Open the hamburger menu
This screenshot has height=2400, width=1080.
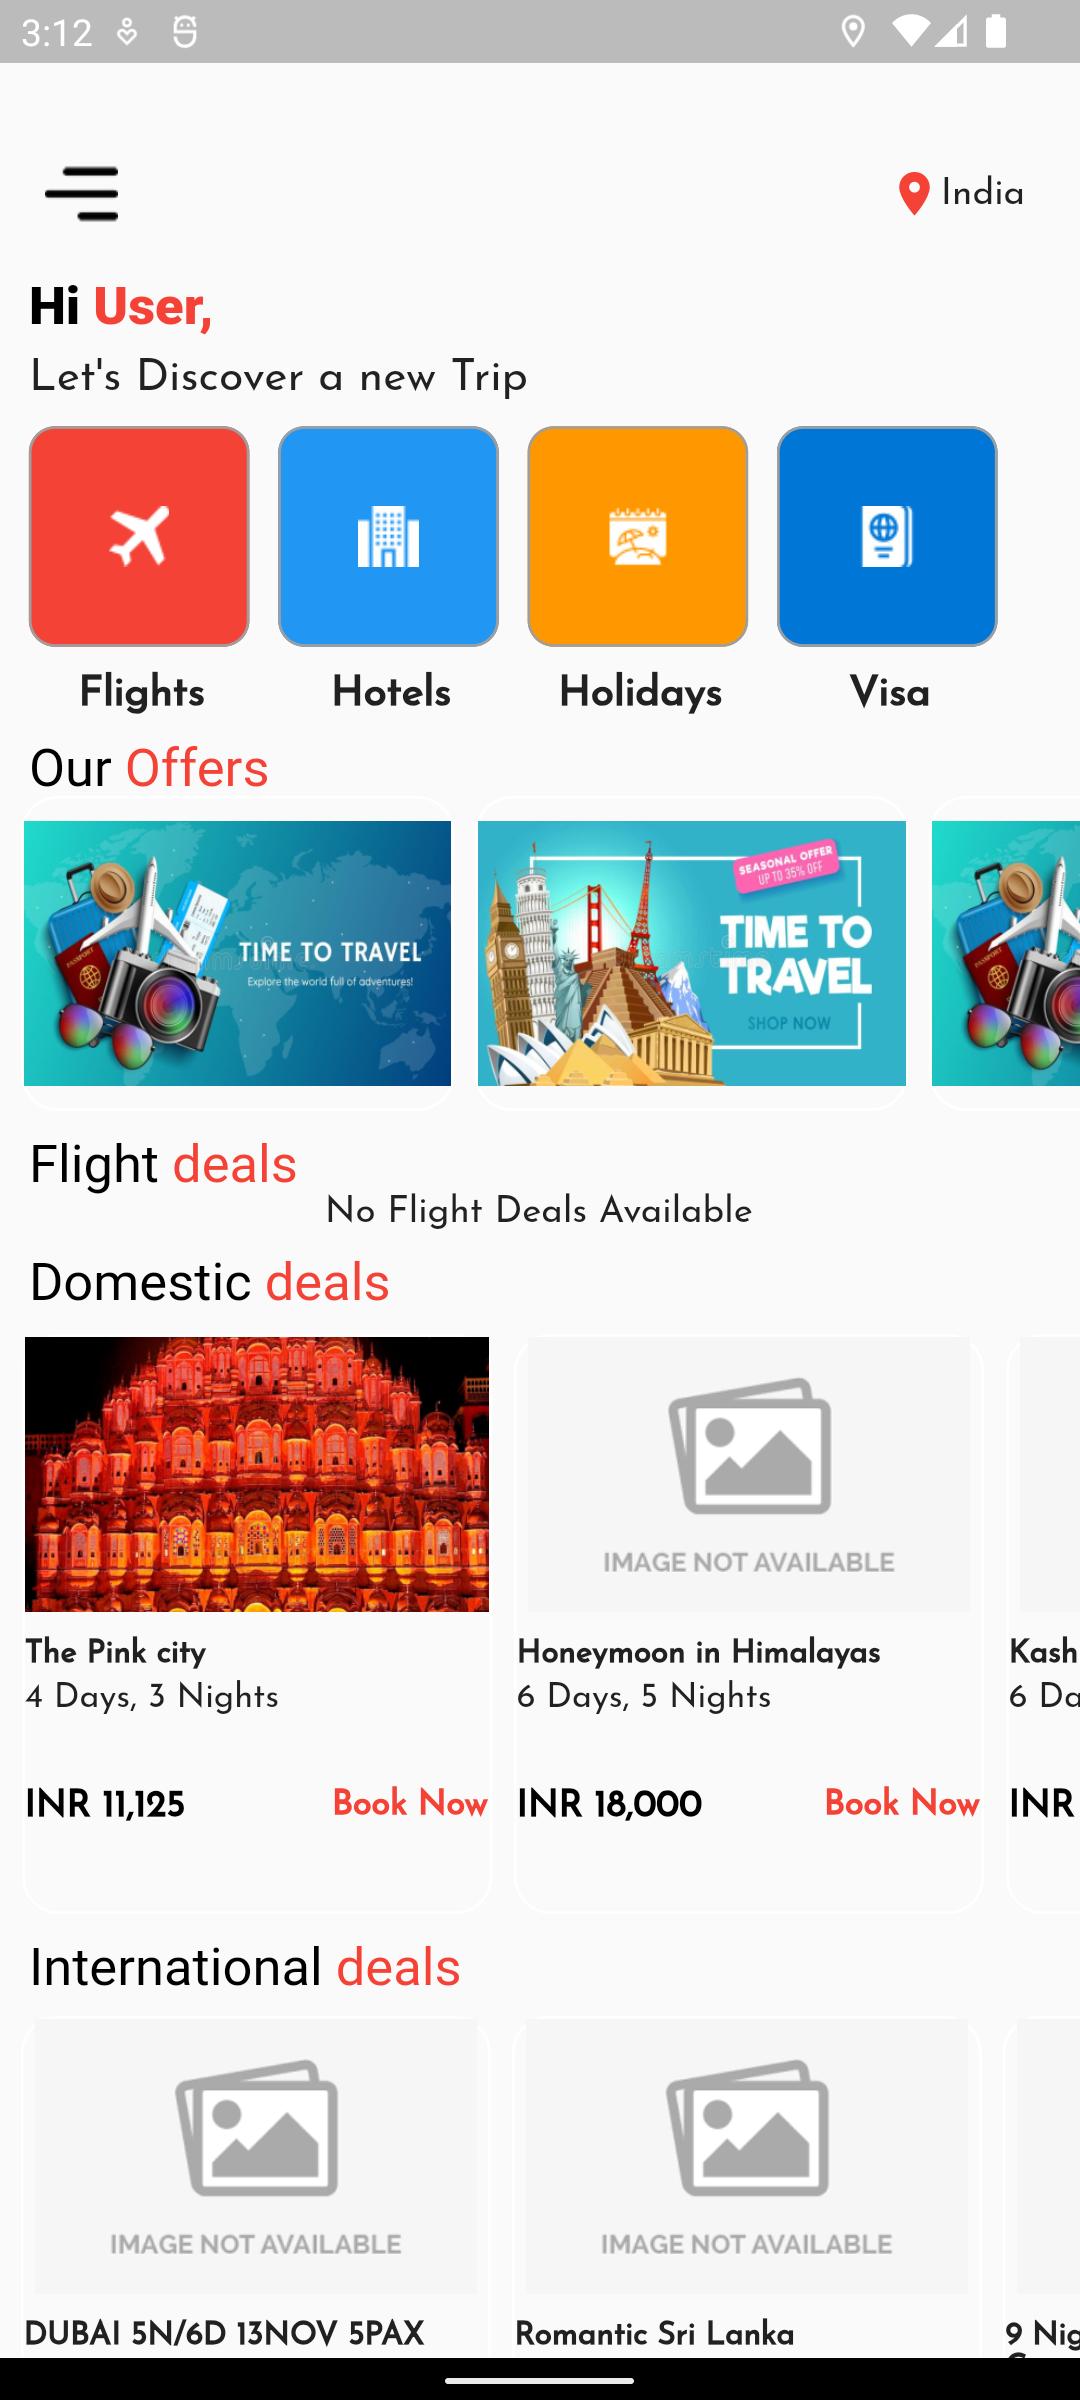tap(82, 194)
